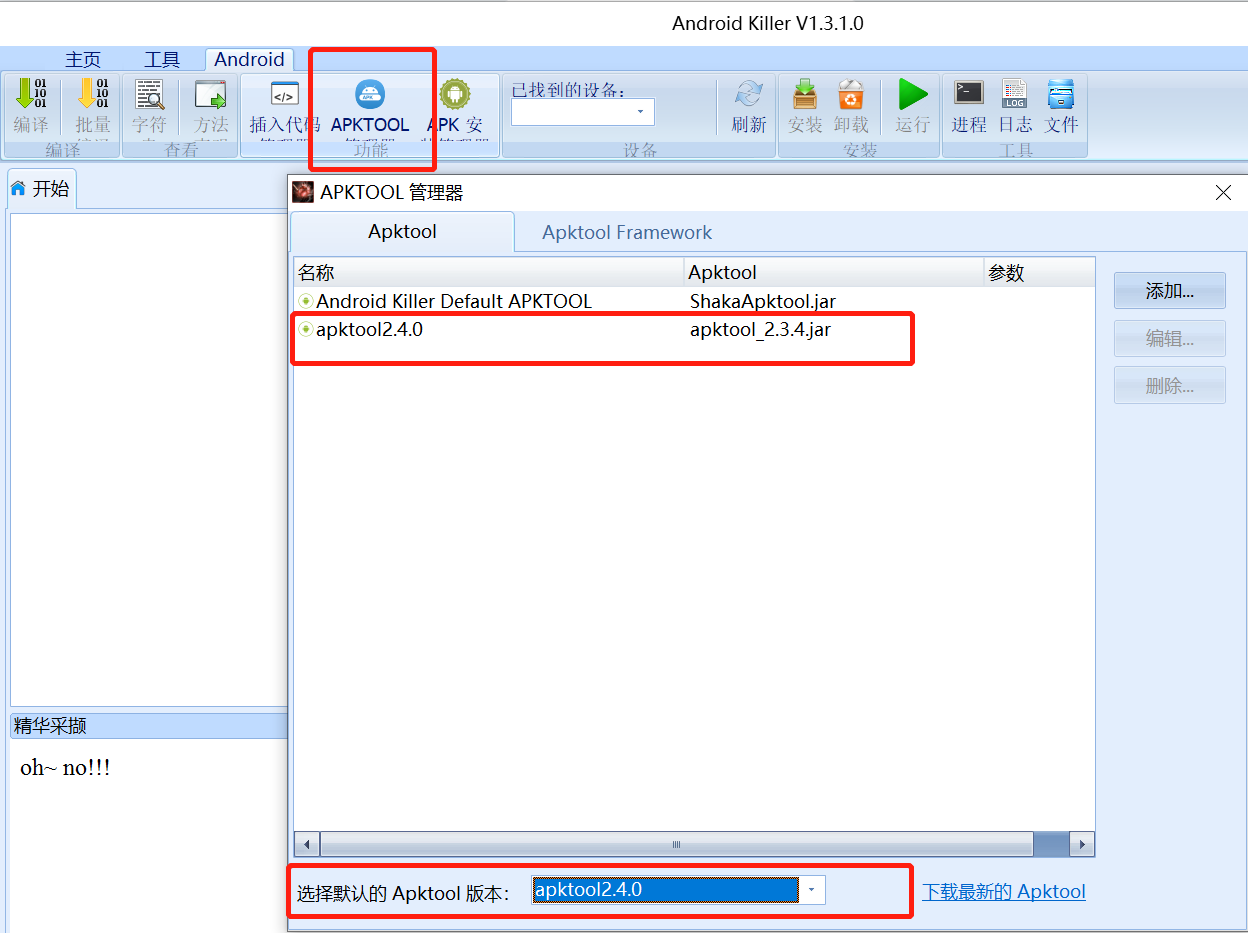Click the ShakaApktool.jar cell
This screenshot has width=1248, height=933.
pyautogui.click(x=763, y=301)
